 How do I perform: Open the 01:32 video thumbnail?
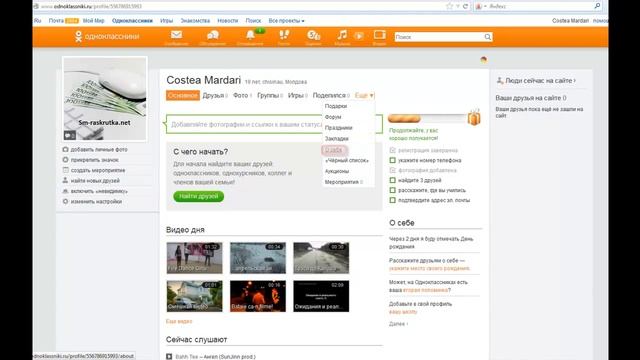[195, 258]
